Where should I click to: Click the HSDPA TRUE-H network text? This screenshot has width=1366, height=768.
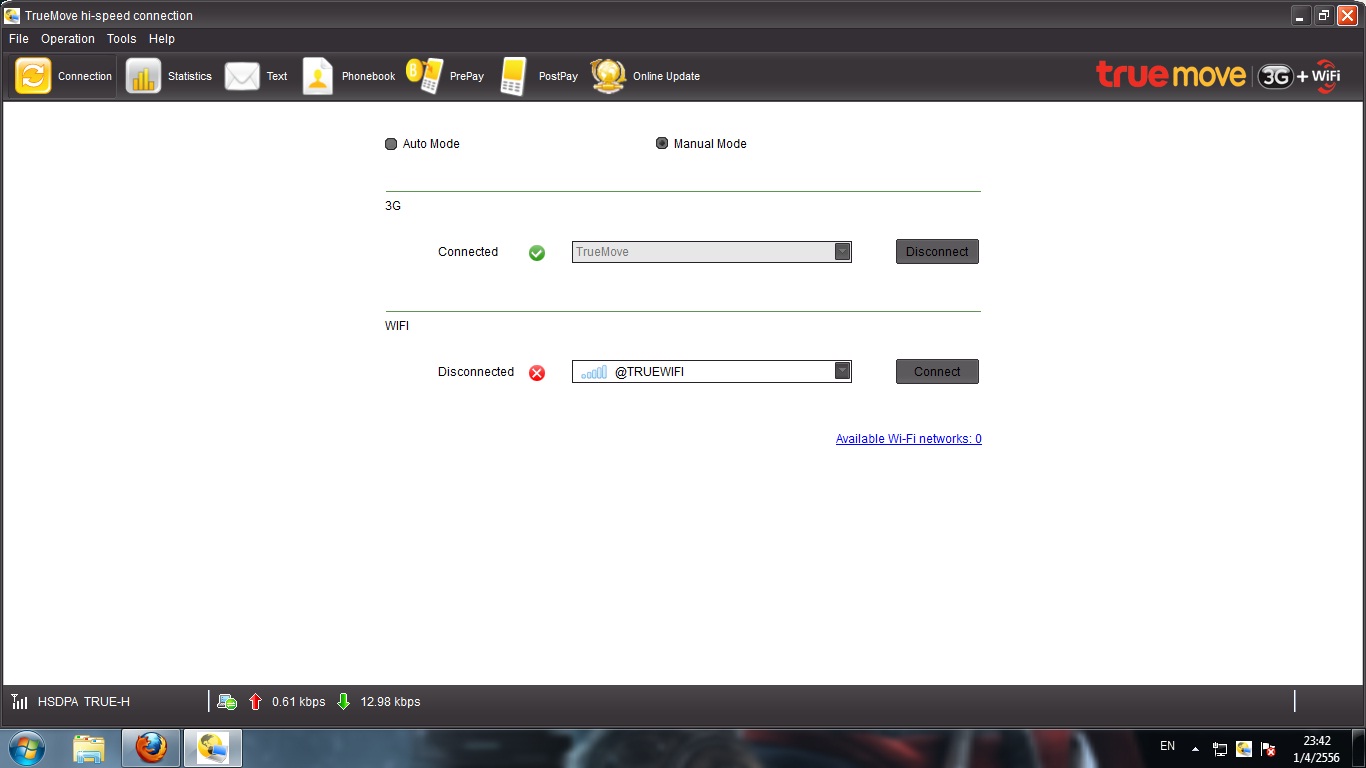[x=84, y=702]
